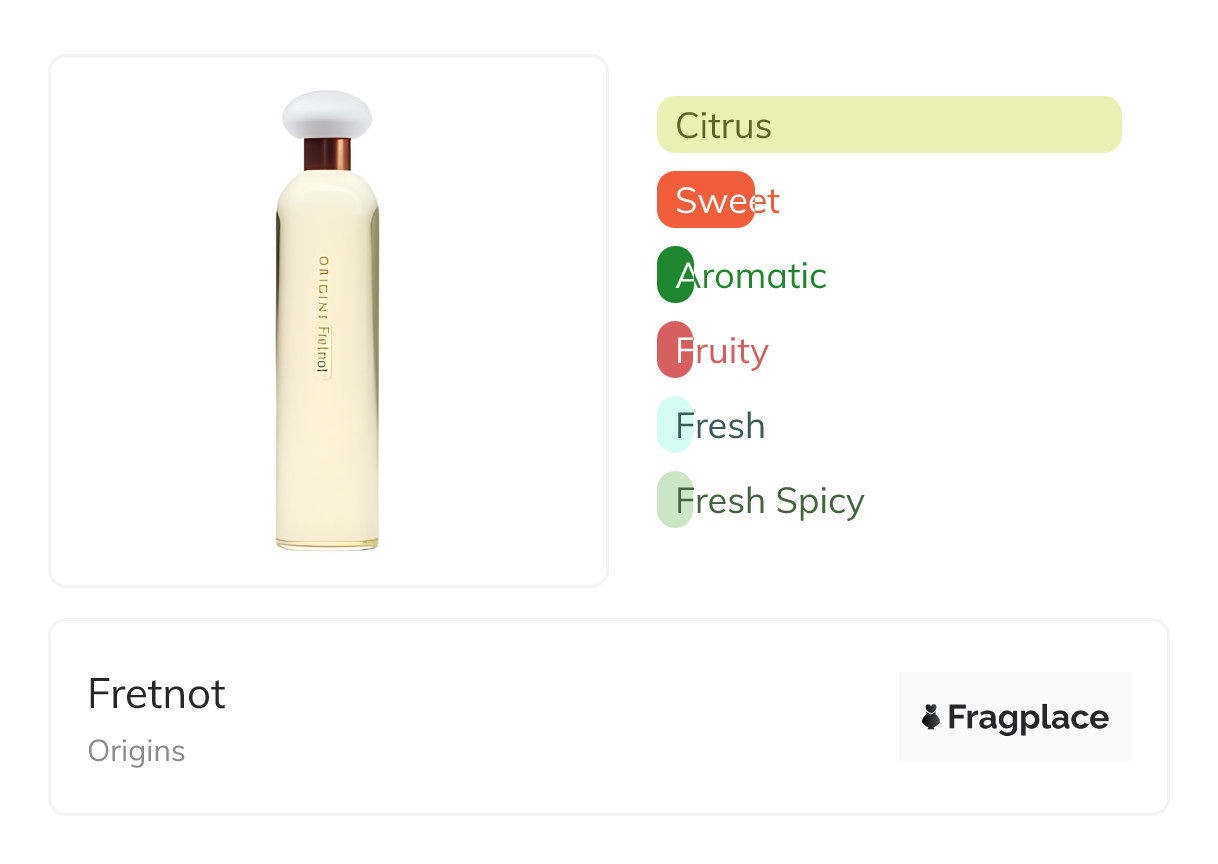
Task: Open the Fretnot product title
Action: 157,694
